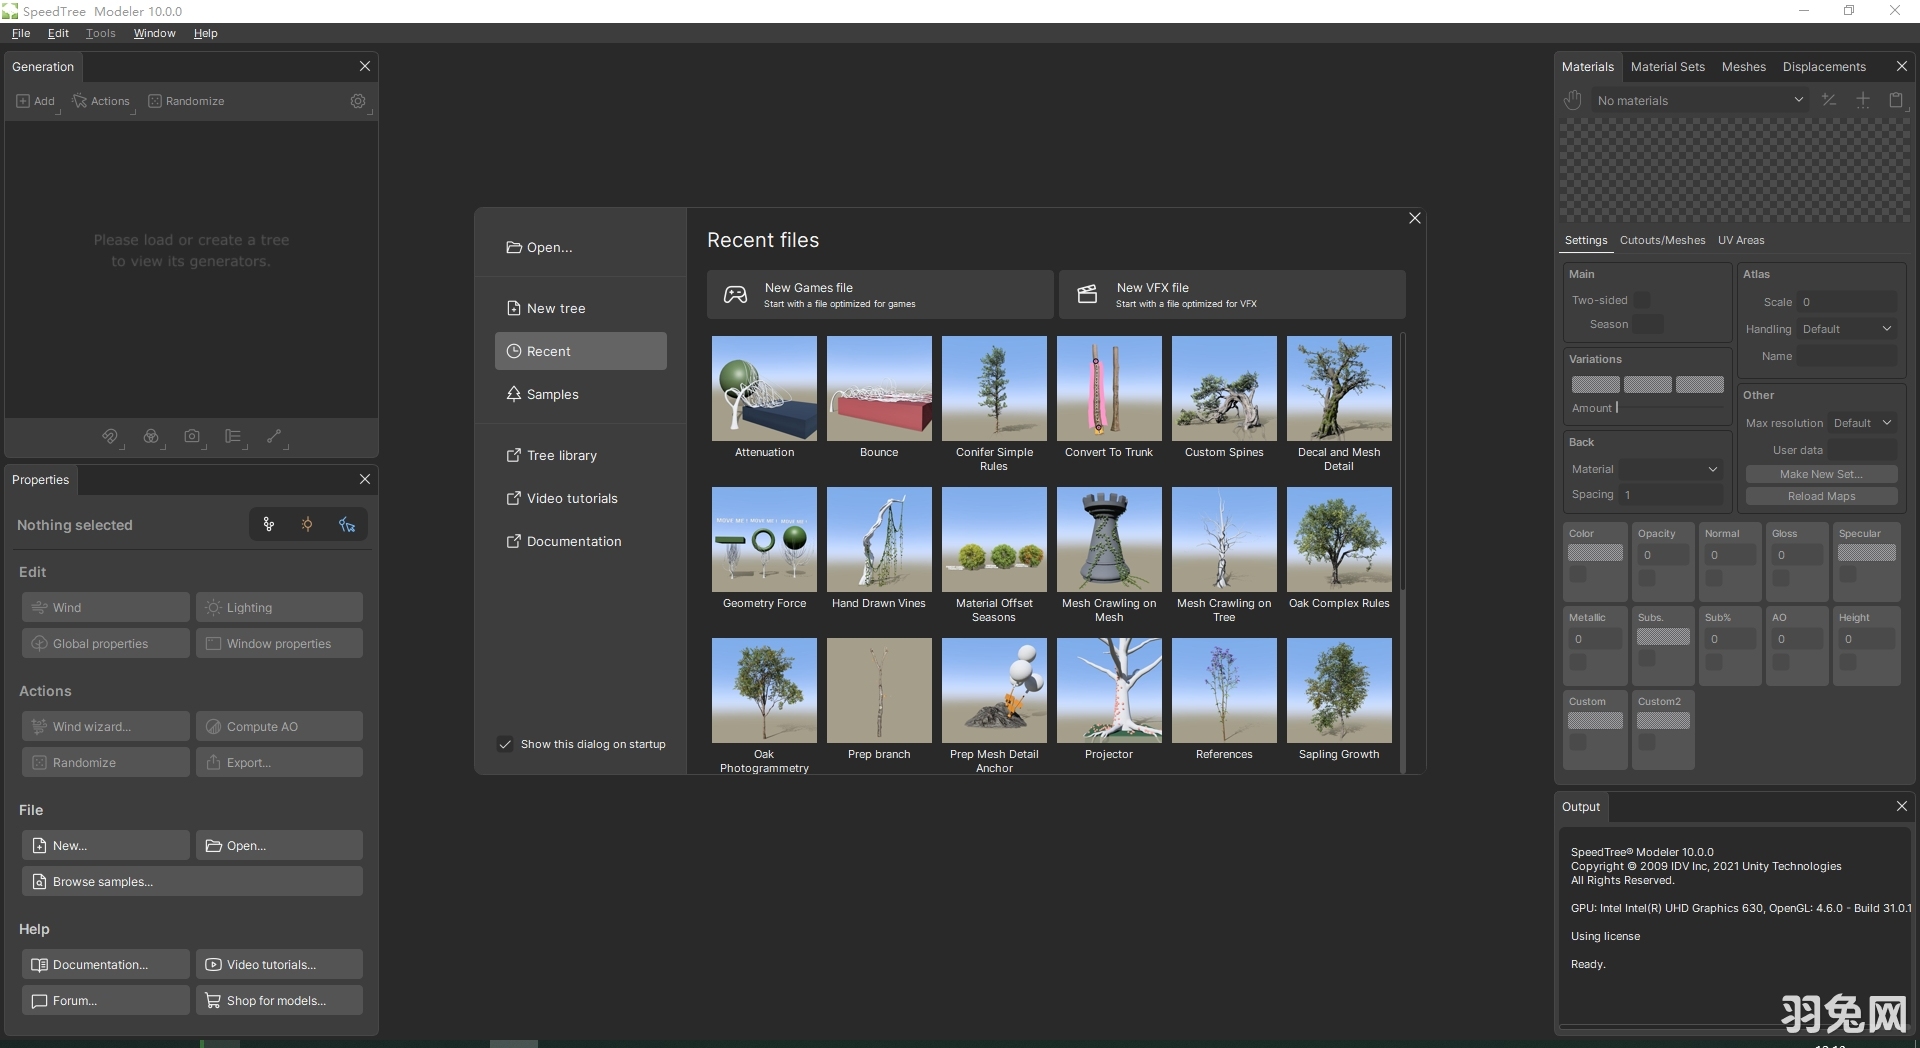Open the No materials dropdown
Screen dimensions: 1920x1048
pyautogui.click(x=1800, y=100)
